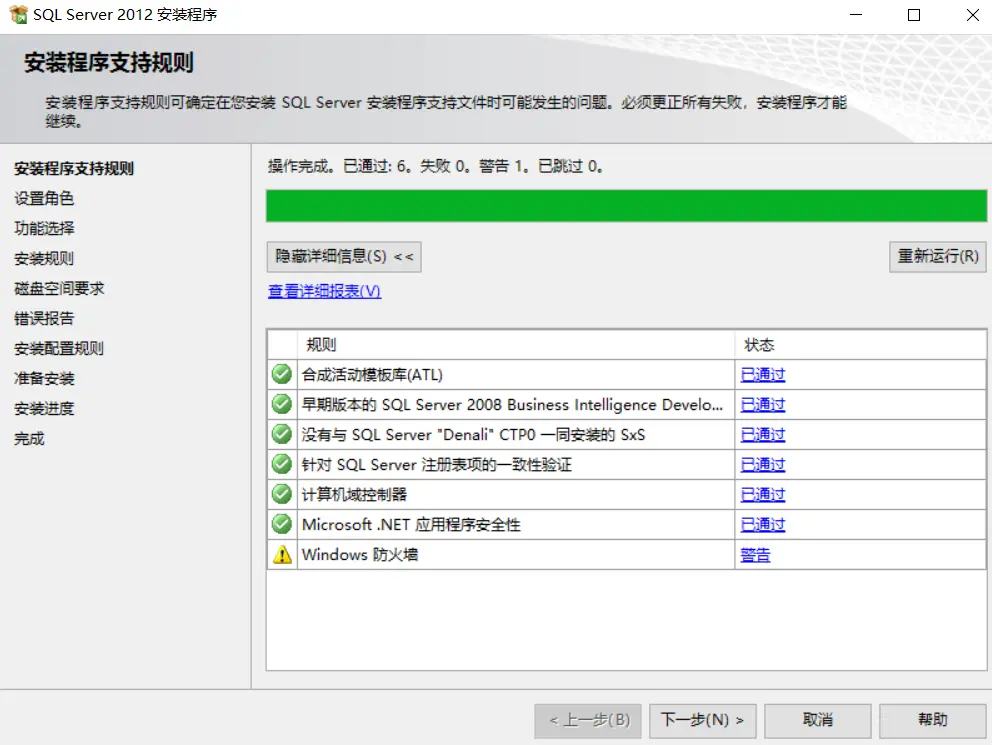Click the 重新运行(R) button
This screenshot has height=745, width=992.
(938, 257)
